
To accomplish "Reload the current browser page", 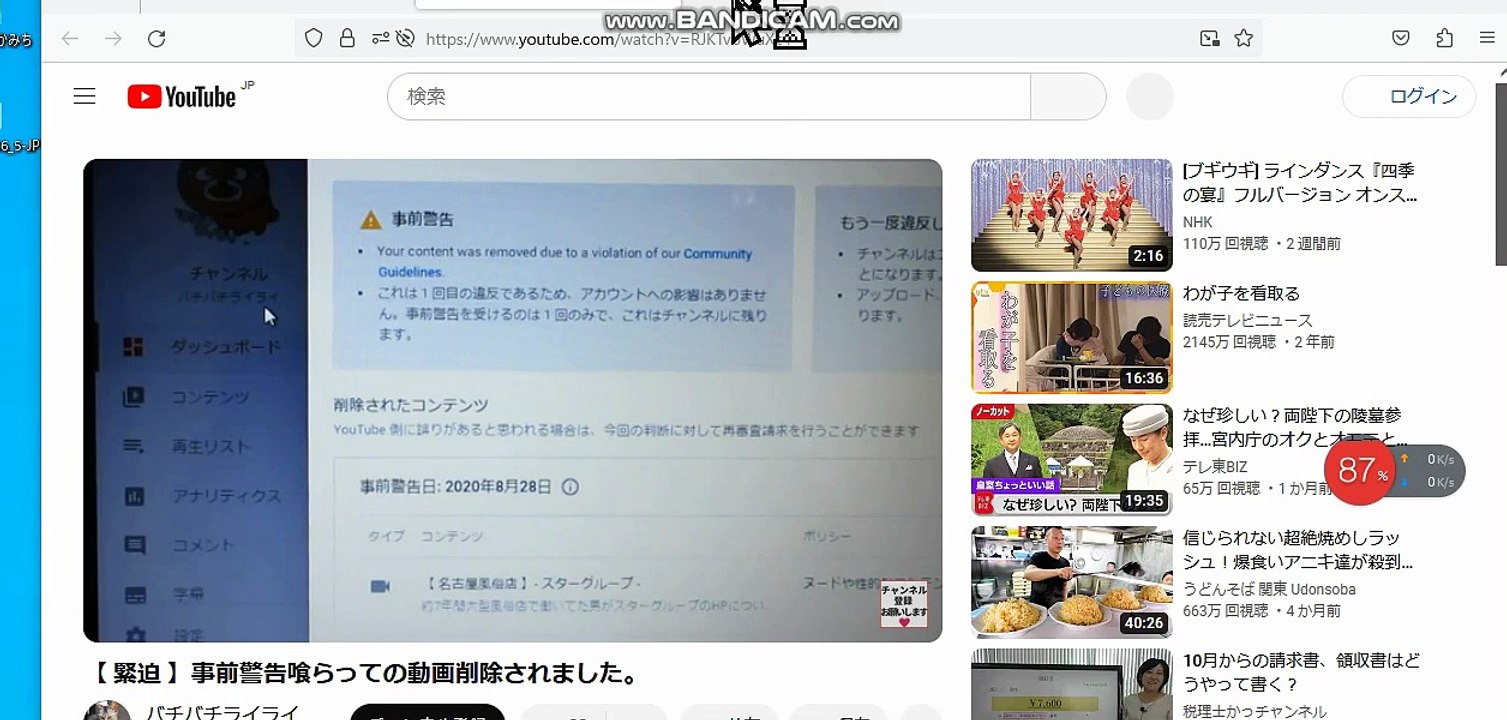I will click(156, 39).
